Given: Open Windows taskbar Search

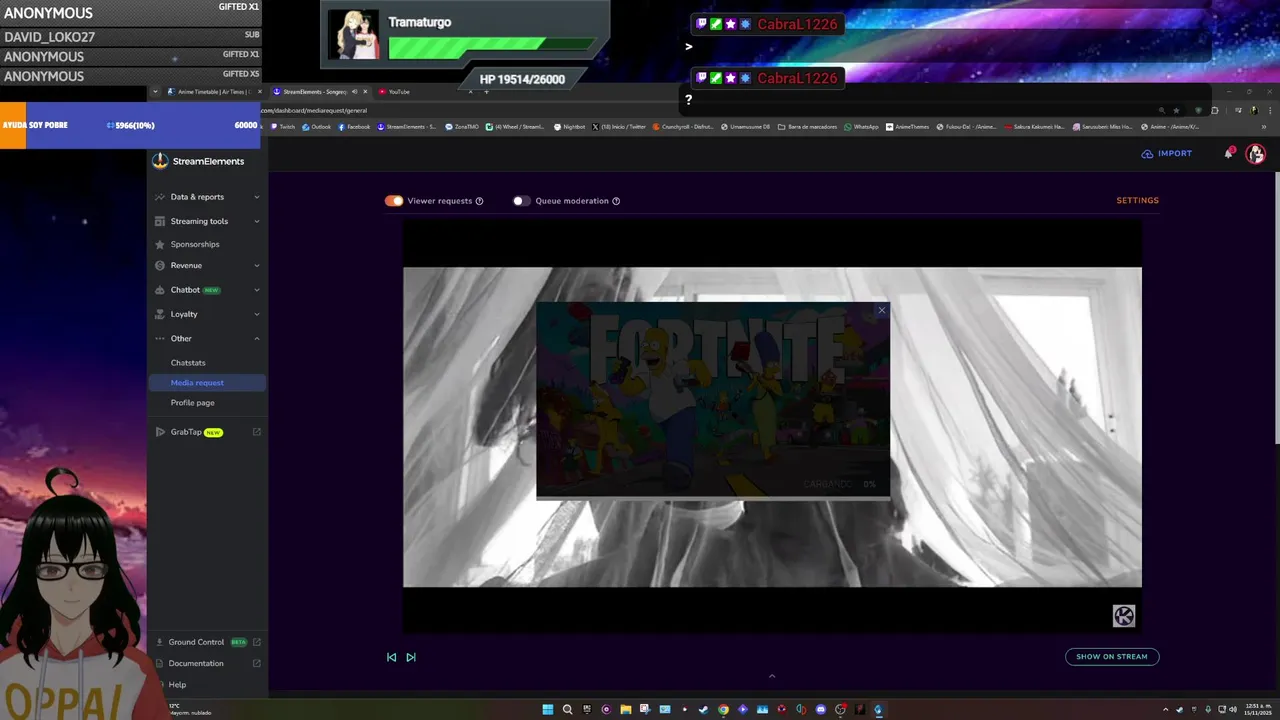Looking at the screenshot, I should point(567,710).
